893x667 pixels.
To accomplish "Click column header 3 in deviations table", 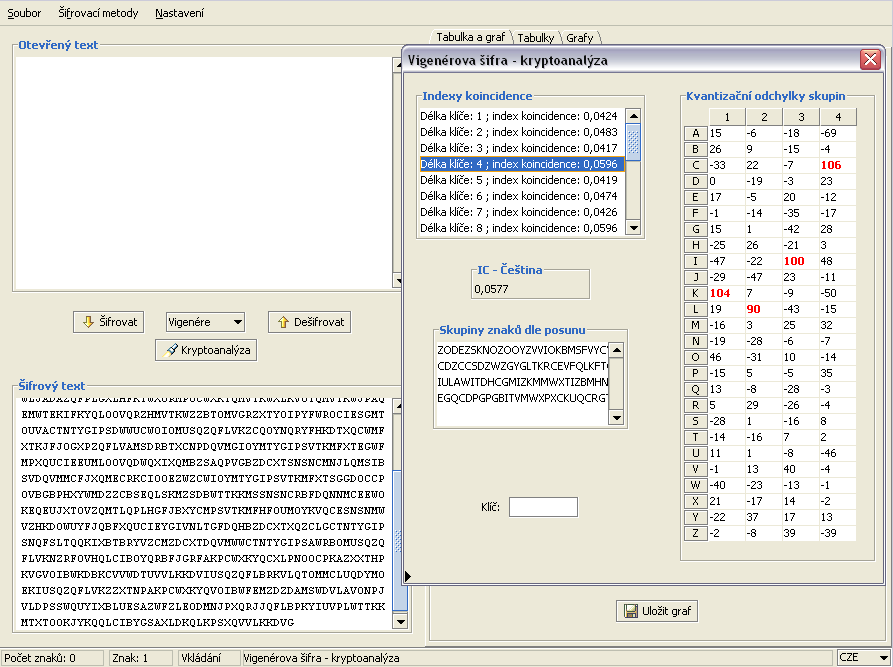I will tap(801, 117).
